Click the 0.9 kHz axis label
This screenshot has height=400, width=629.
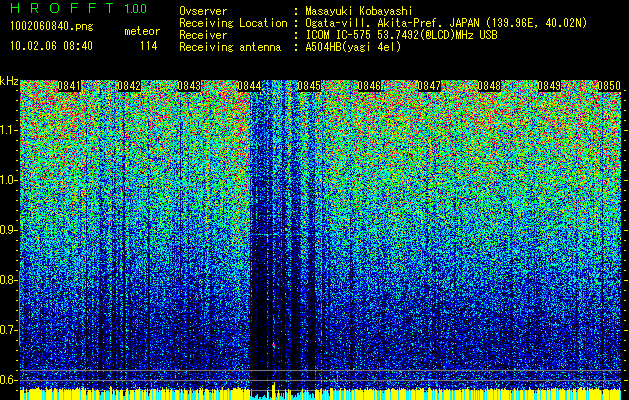[8, 230]
